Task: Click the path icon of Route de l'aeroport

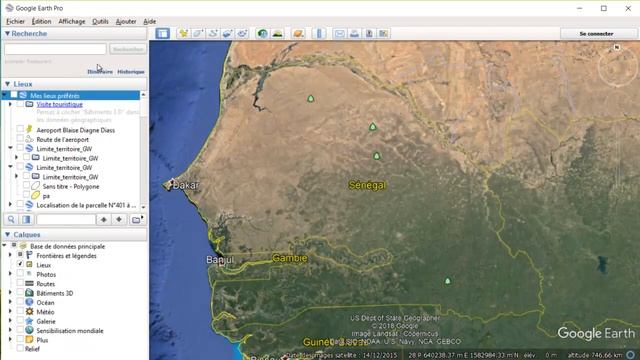Action: (x=29, y=139)
